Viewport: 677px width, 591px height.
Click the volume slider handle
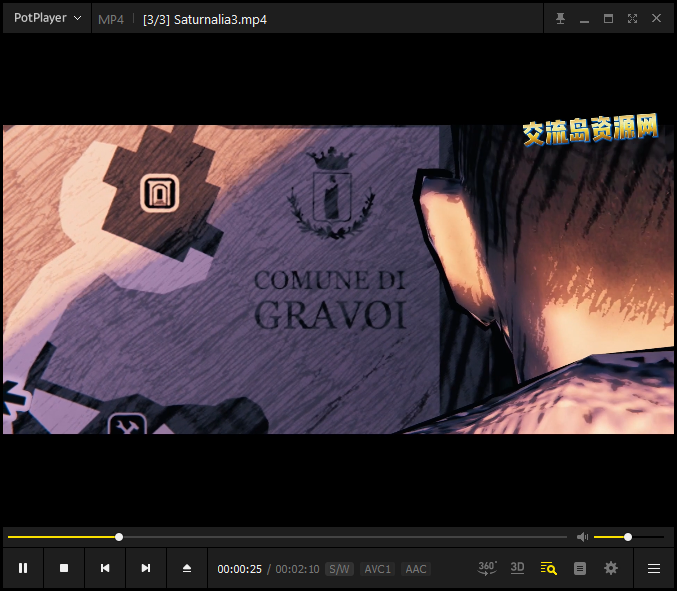(628, 537)
